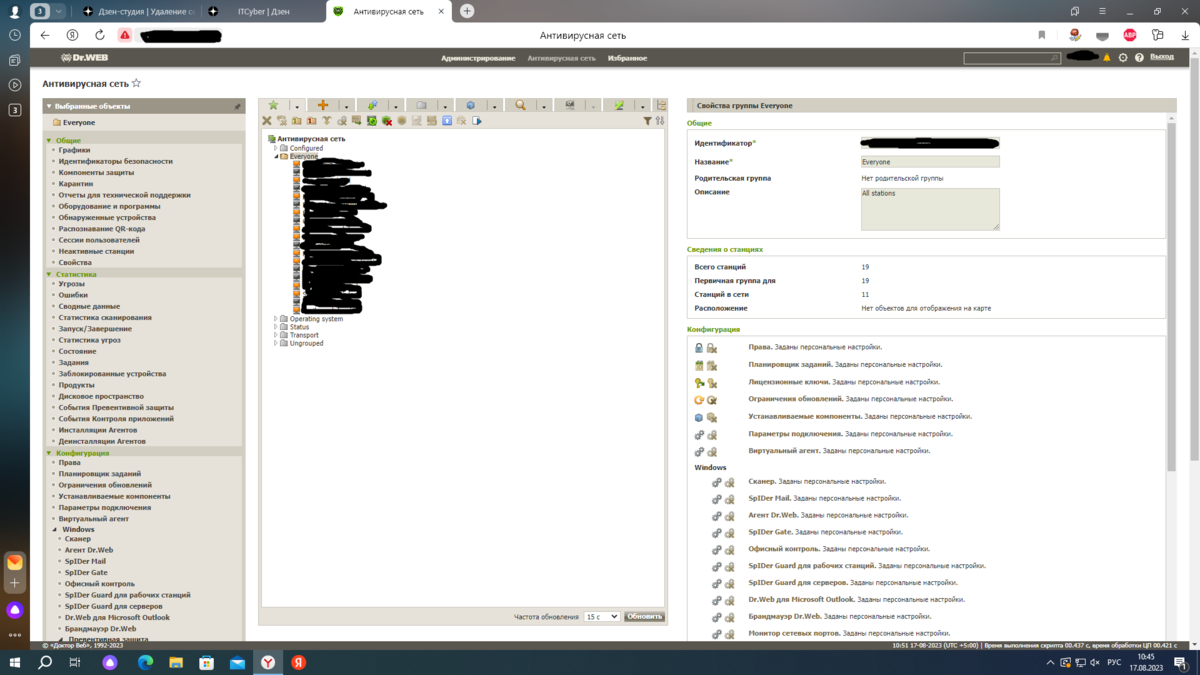Click the browser bookmark icon
This screenshot has height=675, width=1200.
pyautogui.click(x=1041, y=35)
